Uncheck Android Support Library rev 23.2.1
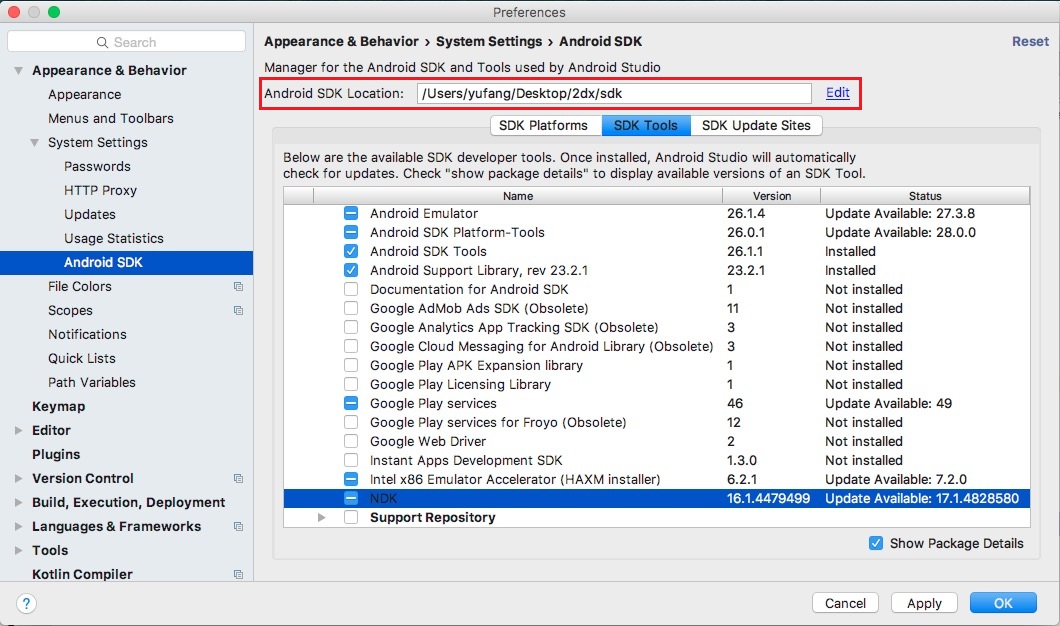Viewport: 1060px width, 626px height. pos(351,270)
